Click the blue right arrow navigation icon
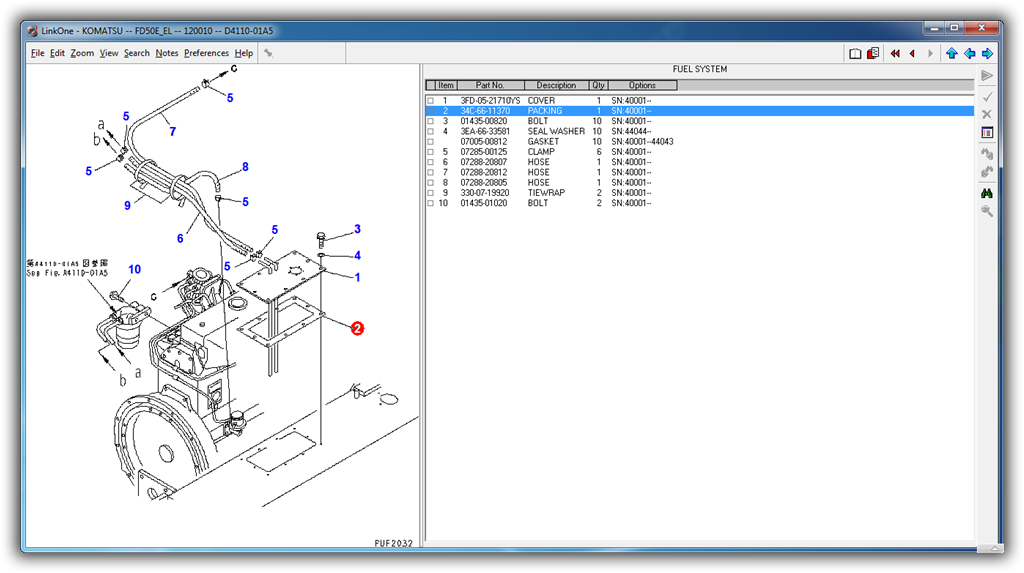The image size is (1024, 573). [x=987, y=54]
